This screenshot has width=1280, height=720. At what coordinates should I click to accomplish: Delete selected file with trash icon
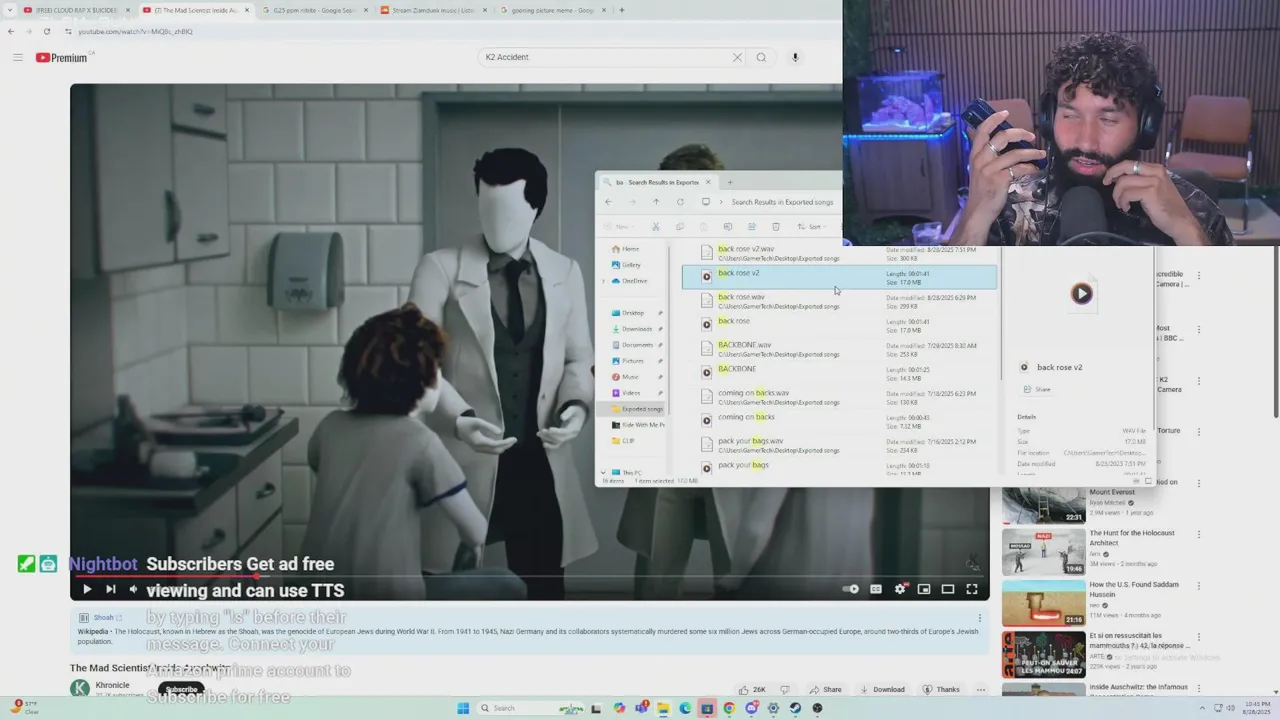[x=776, y=227]
